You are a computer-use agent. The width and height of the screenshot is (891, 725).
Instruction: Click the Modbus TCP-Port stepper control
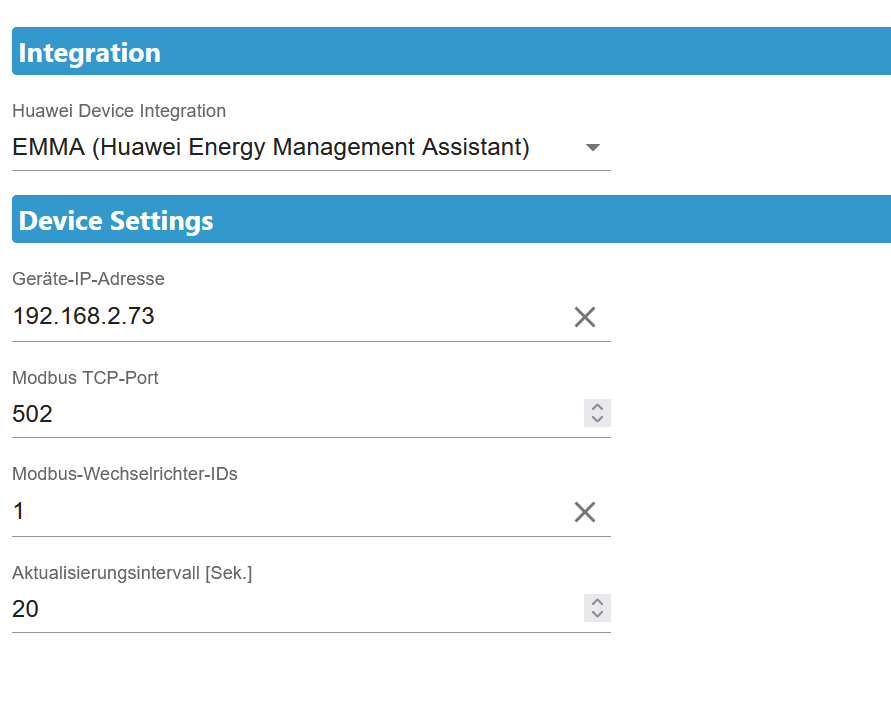point(597,413)
